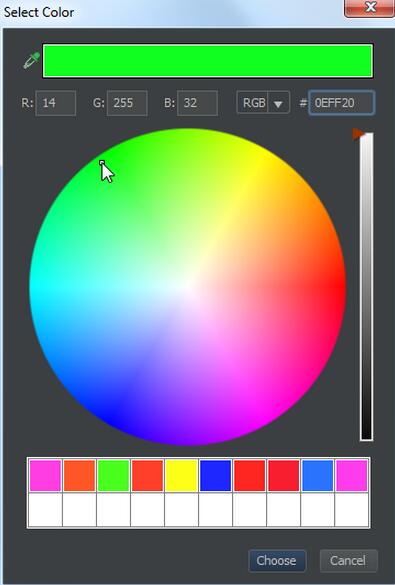Screen dimensions: 395x585
Task: Click the dropdown arrow beside RGB
Action: (278, 103)
